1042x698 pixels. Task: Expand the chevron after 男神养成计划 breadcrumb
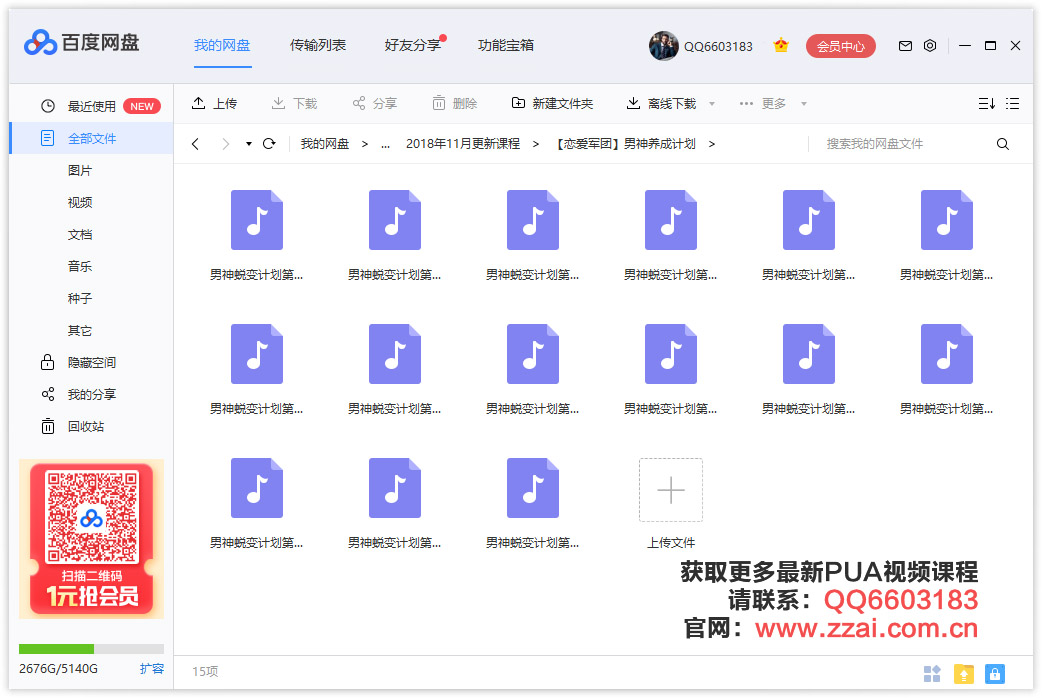click(x=712, y=144)
